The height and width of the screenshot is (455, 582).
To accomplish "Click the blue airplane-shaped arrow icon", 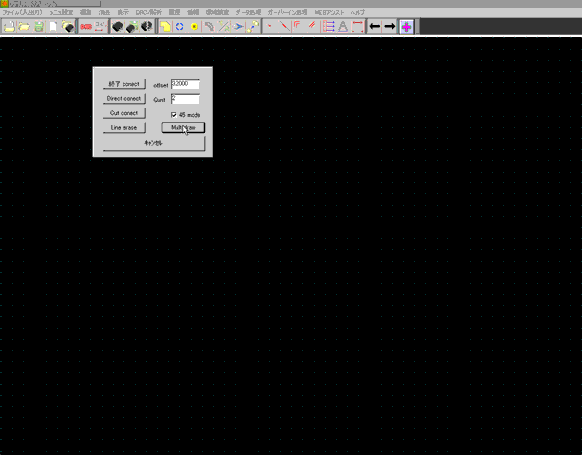I will coord(239,27).
